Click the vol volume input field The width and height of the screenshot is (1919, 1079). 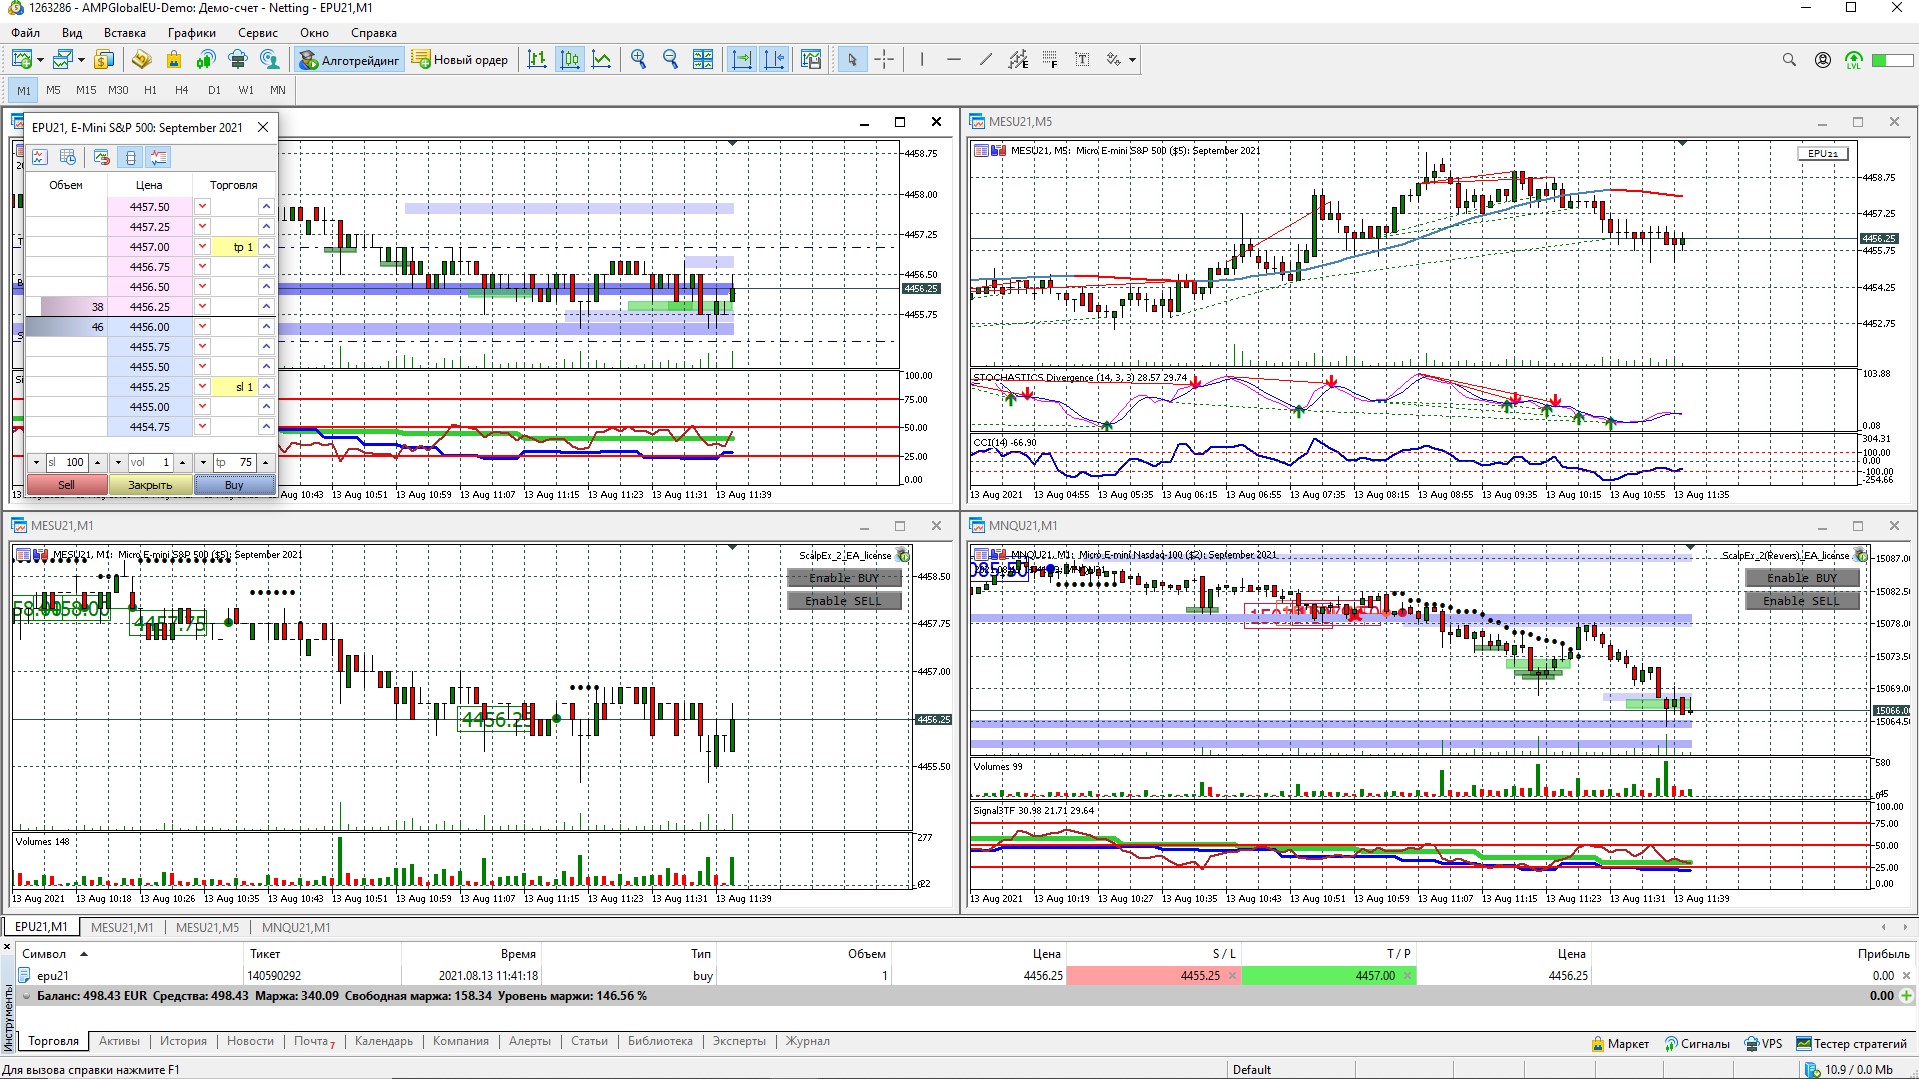click(150, 462)
